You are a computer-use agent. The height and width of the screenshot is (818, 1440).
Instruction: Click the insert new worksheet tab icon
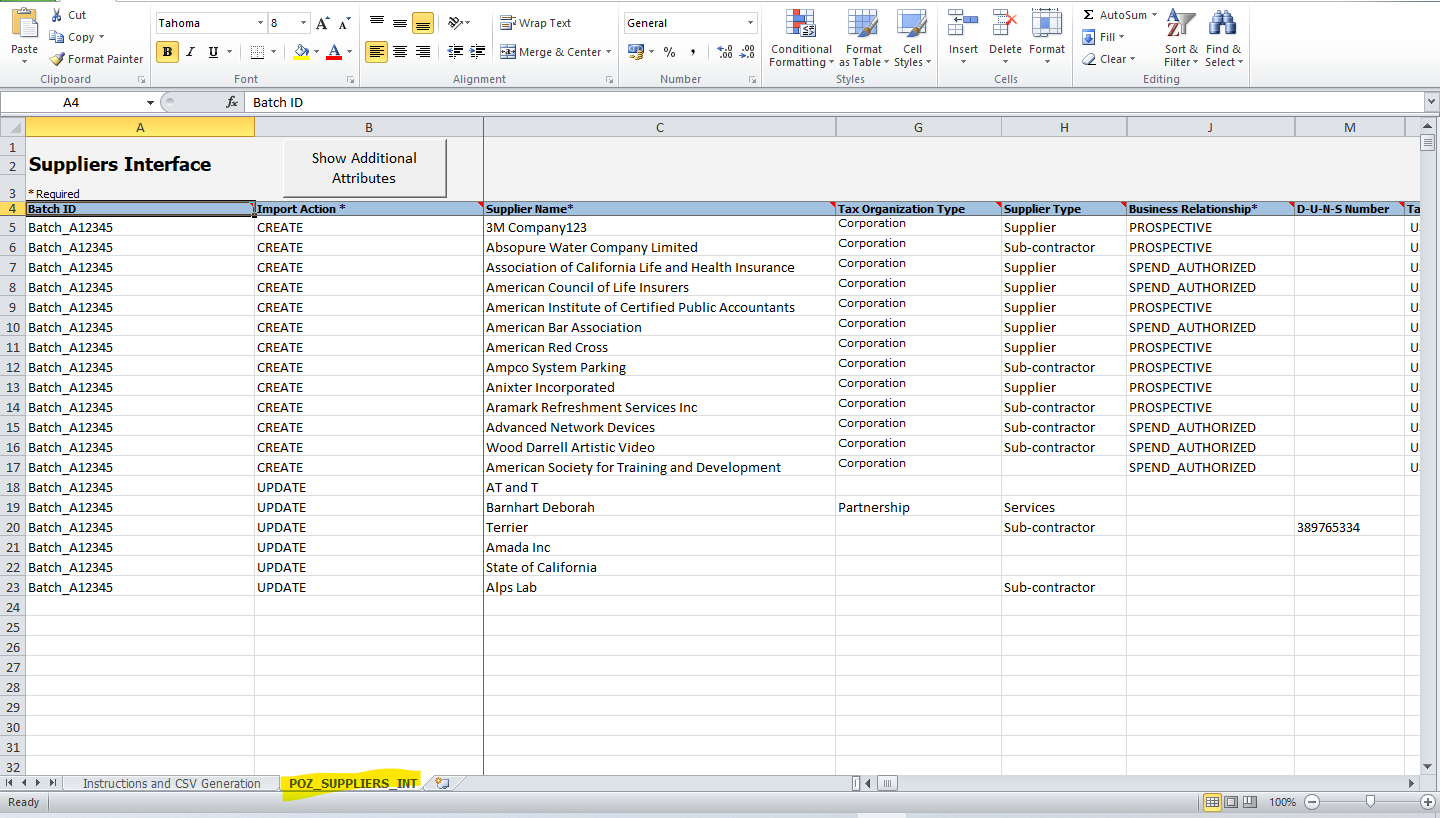tap(442, 783)
